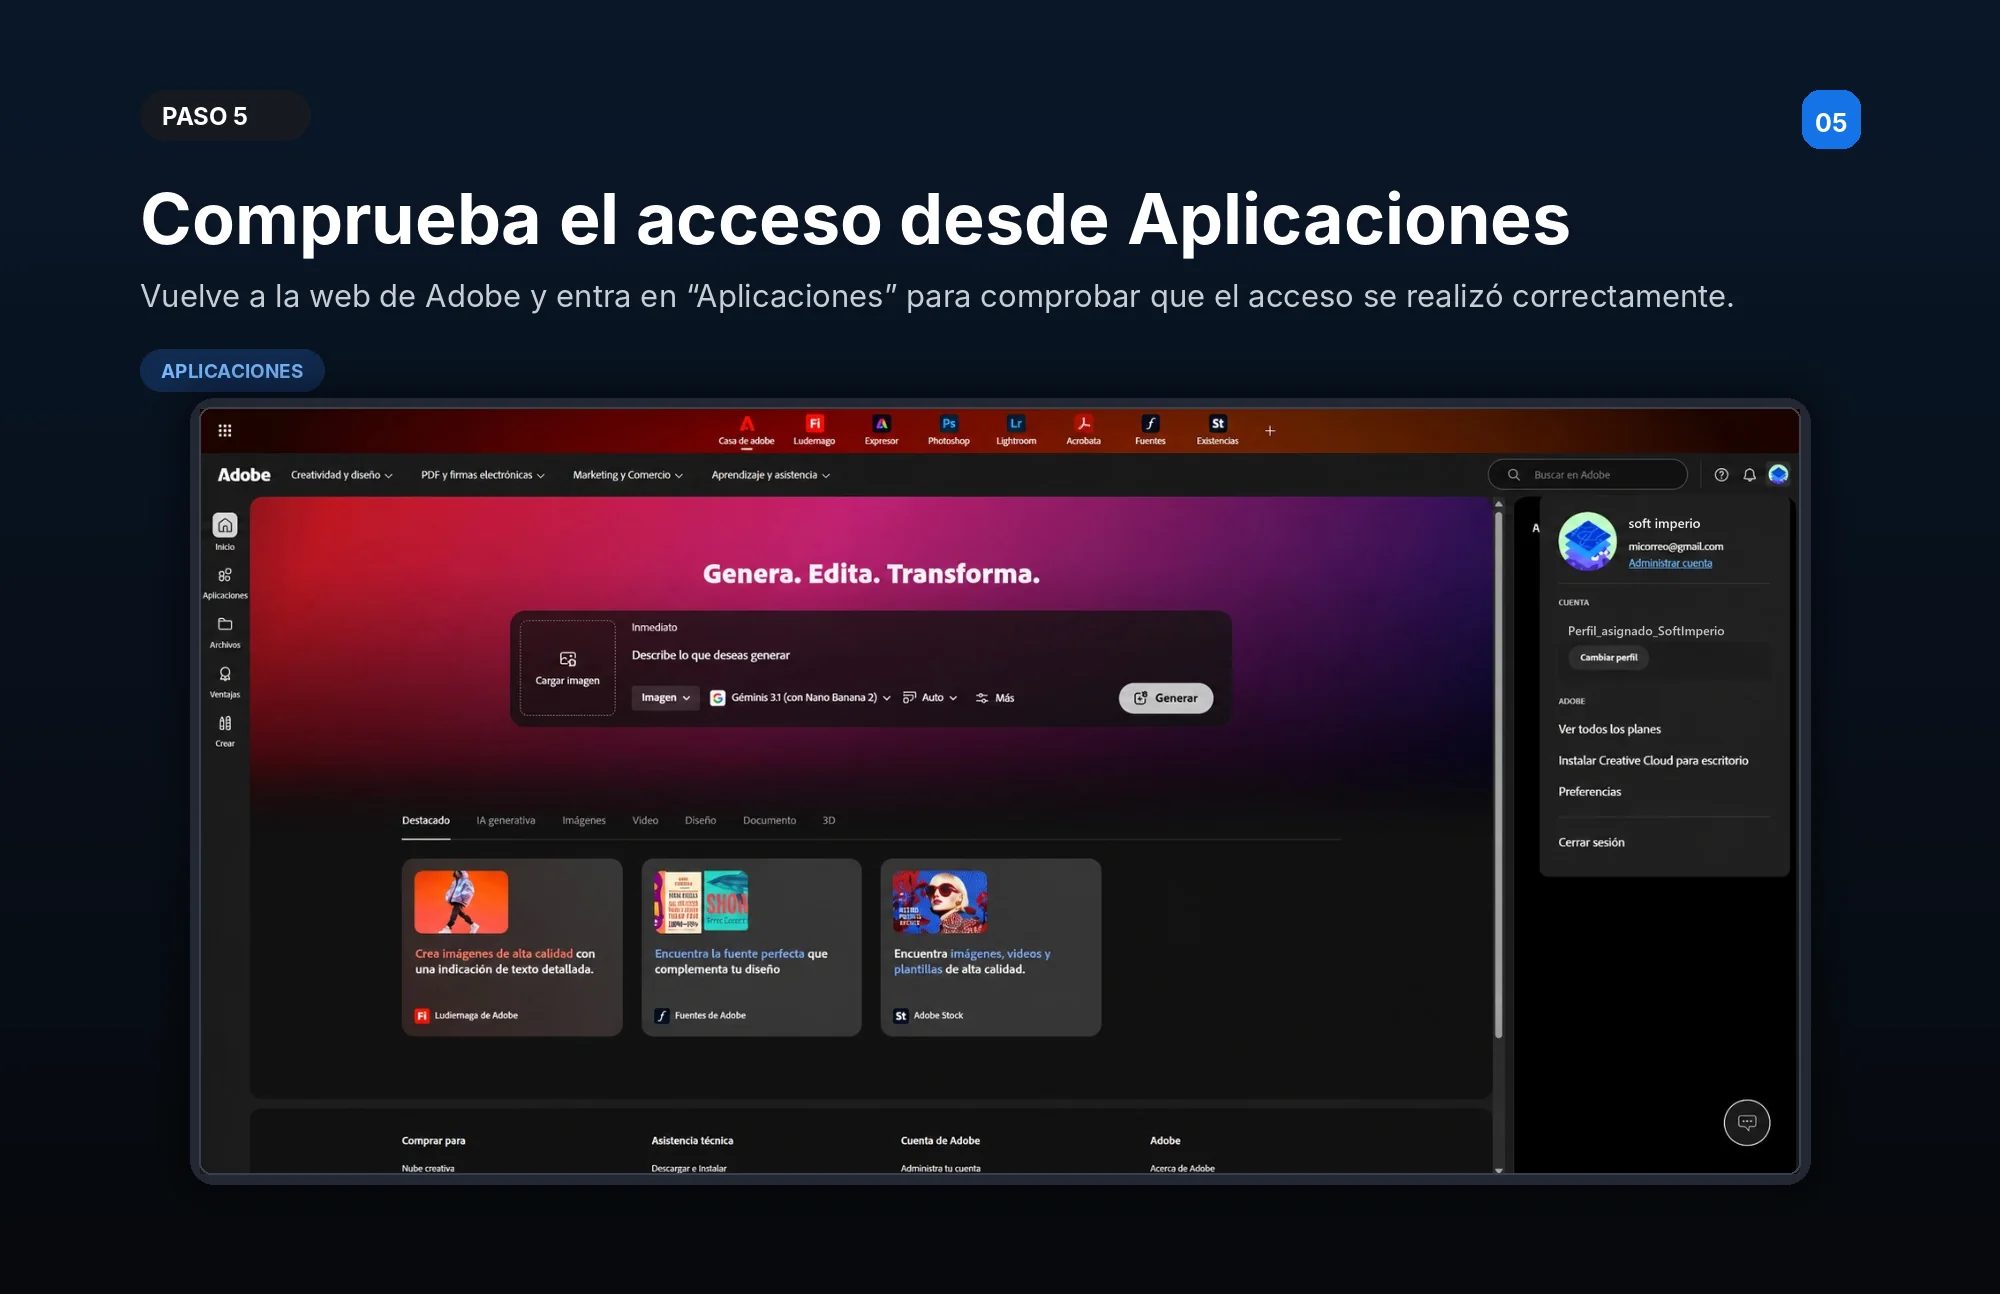
Task: Open the Adobe Stock card
Action: point(991,947)
